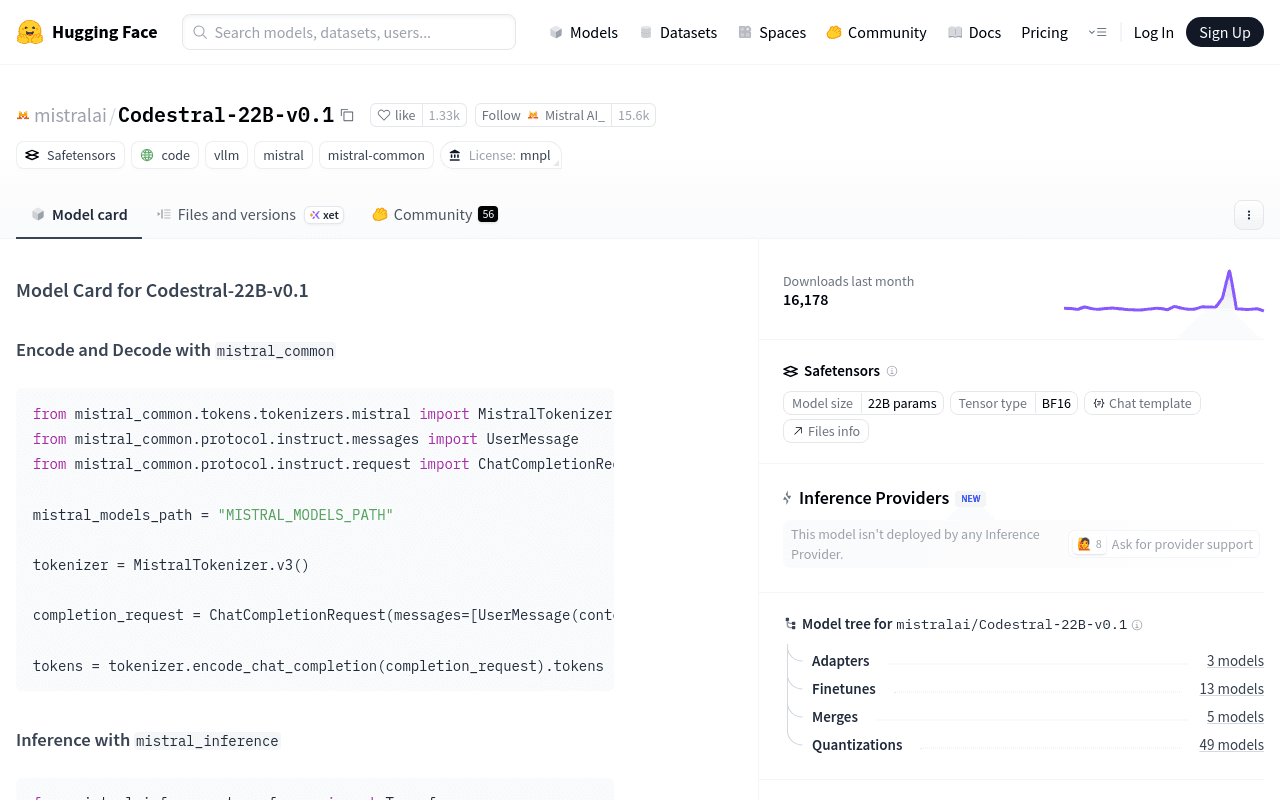Click the xet storage badge
Viewport: 1280px width, 800px height.
(324, 215)
